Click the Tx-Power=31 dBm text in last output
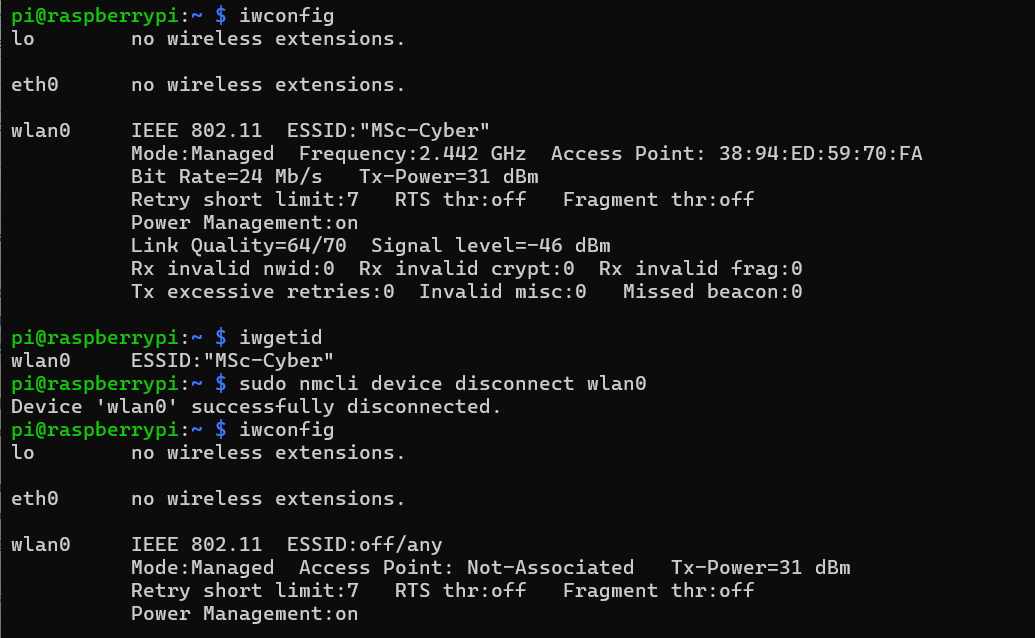1035x638 pixels. 760,567
